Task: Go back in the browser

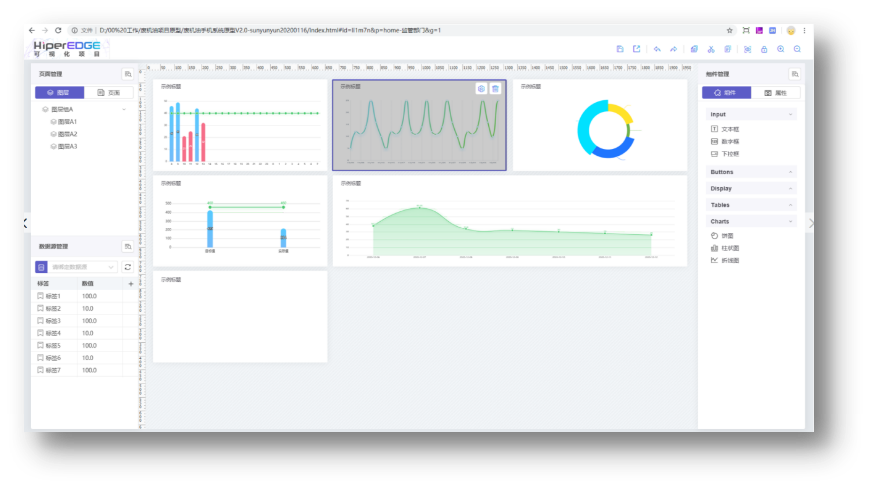Action: 32,30
